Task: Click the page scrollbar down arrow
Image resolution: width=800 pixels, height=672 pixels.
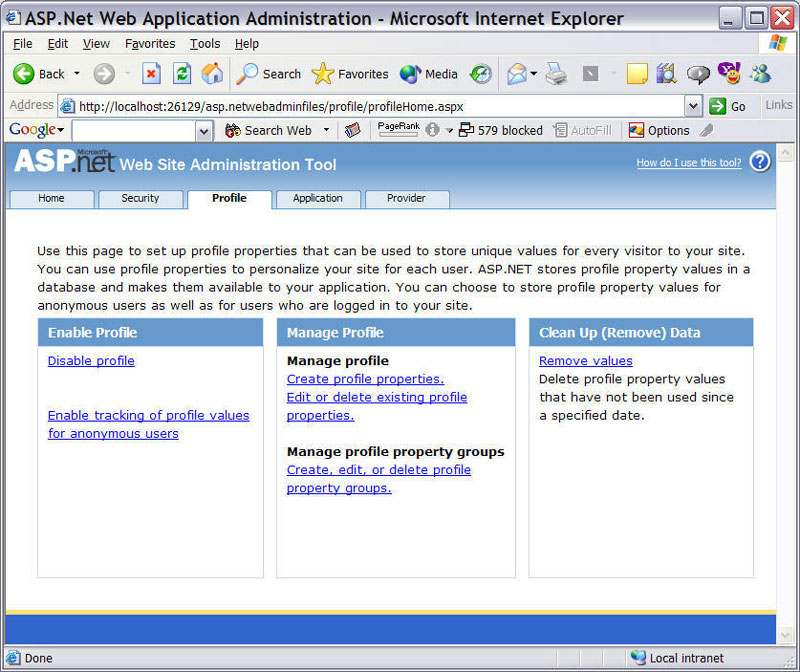Action: coord(785,635)
